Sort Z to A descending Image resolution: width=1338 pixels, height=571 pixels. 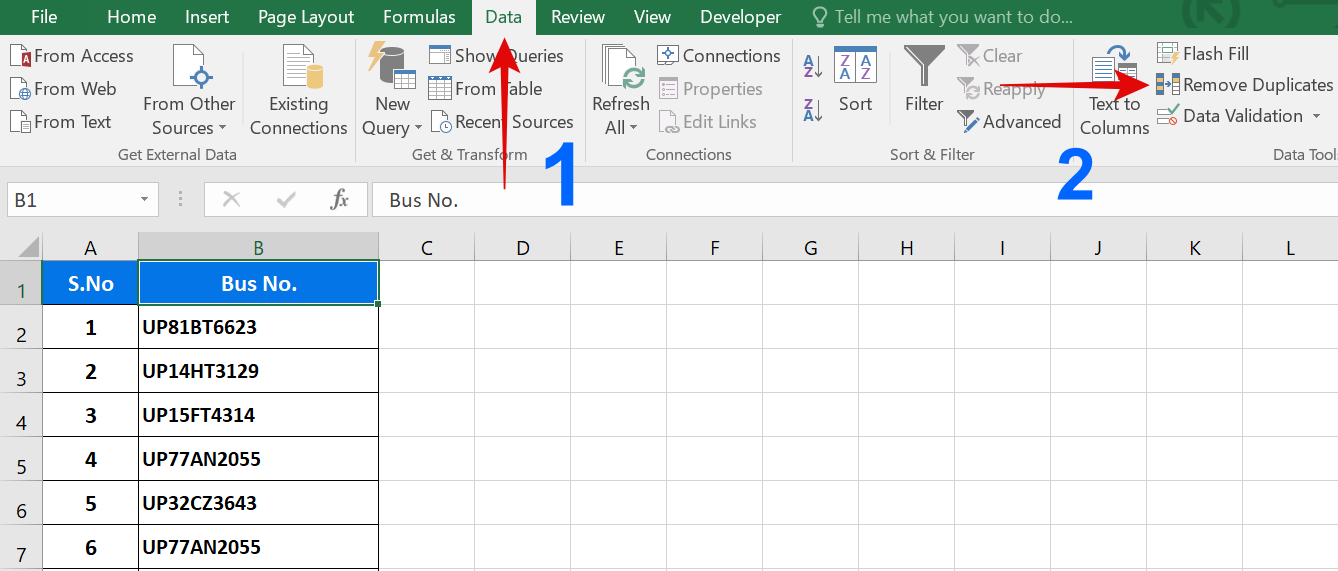tap(813, 109)
